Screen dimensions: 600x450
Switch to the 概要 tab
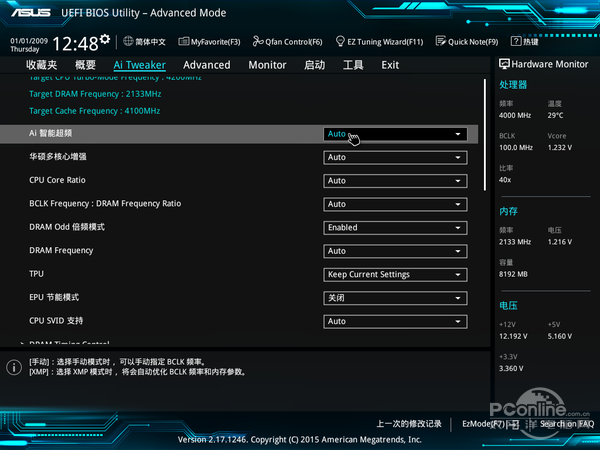click(x=85, y=65)
